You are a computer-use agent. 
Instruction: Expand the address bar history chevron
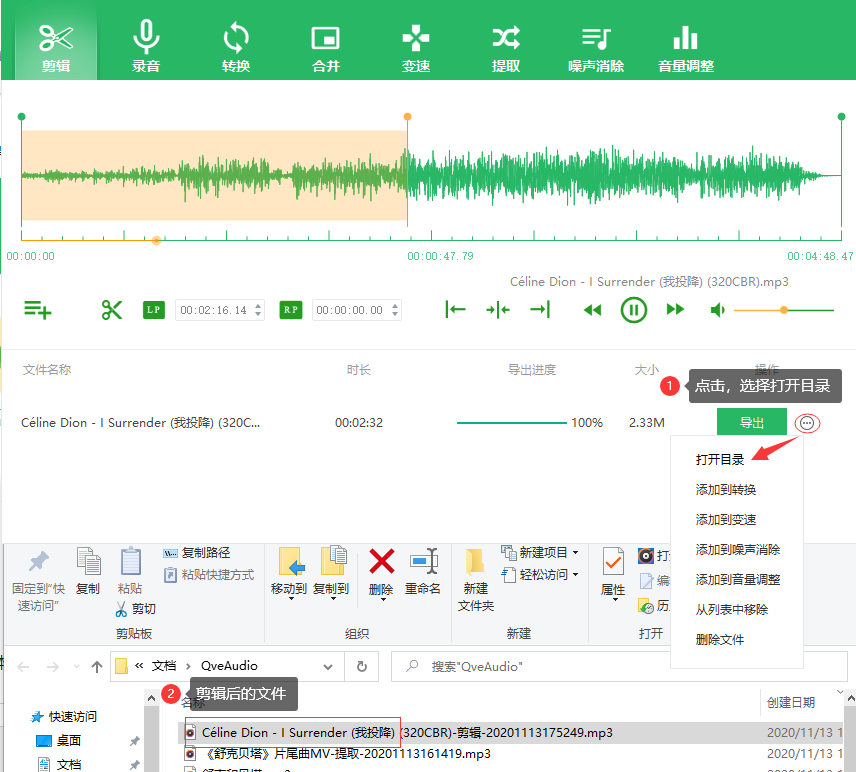coord(328,667)
